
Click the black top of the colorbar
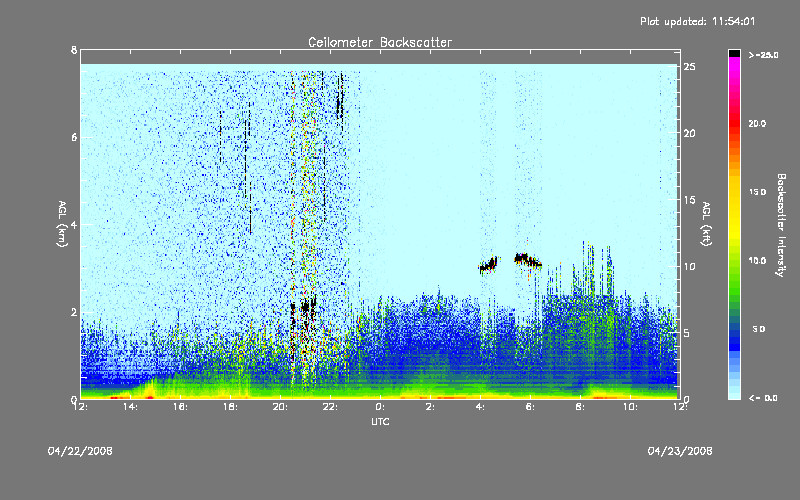(734, 53)
